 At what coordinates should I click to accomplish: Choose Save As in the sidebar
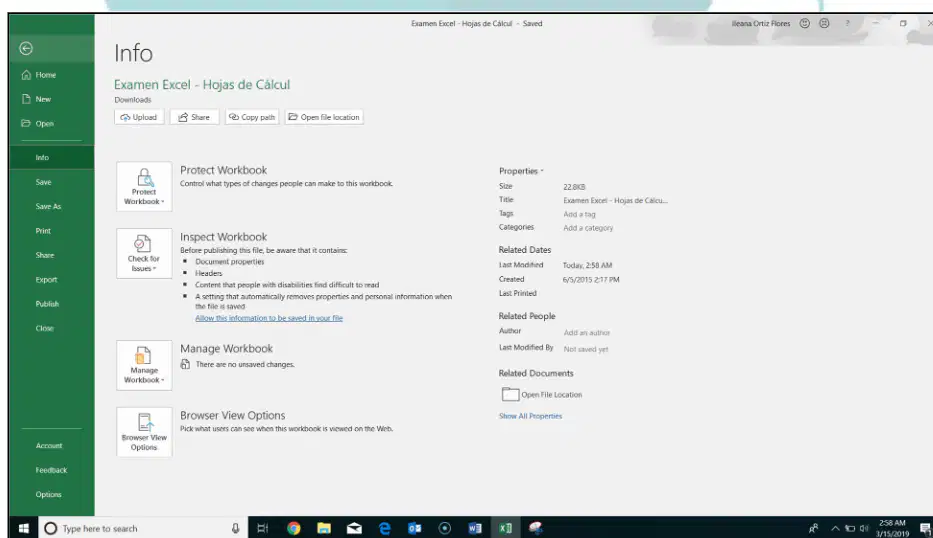pos(48,207)
